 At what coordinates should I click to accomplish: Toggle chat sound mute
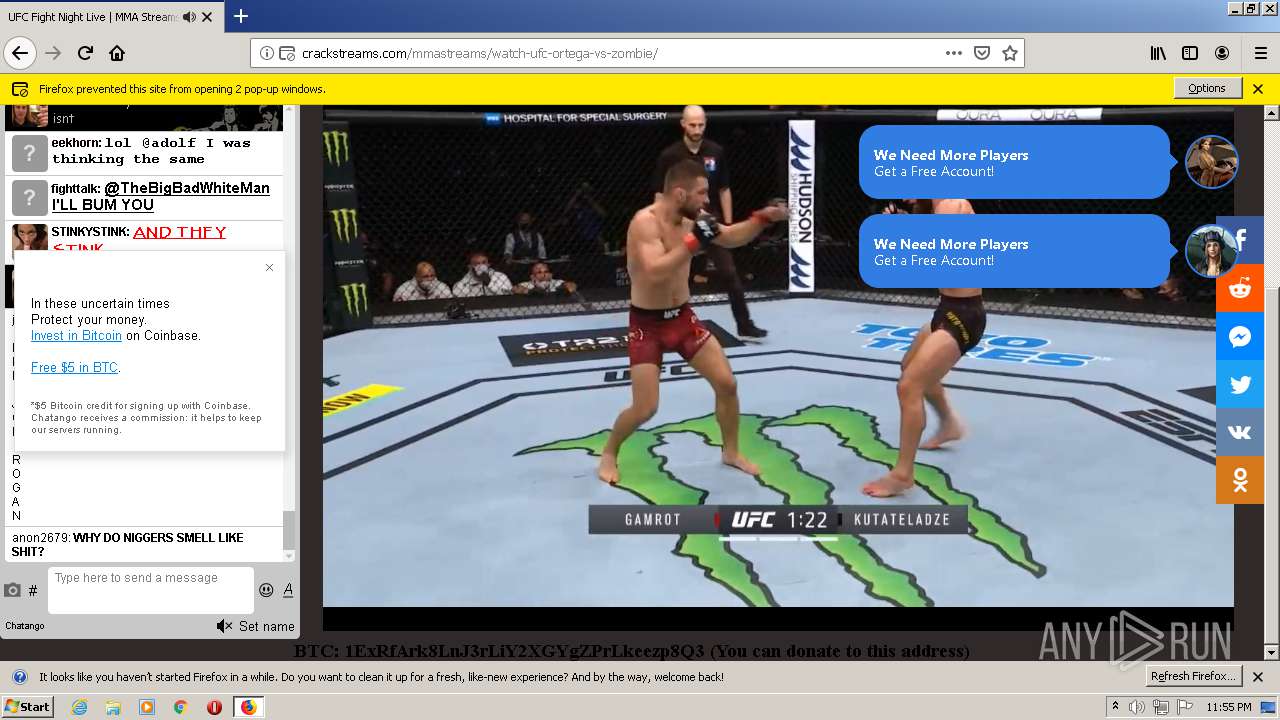[x=224, y=626]
